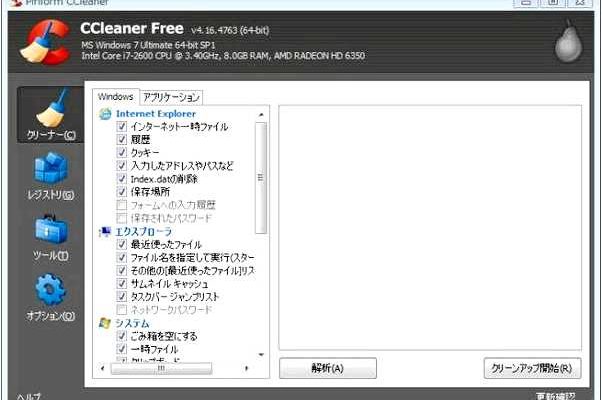Uncheck the クッキー checkbox
602x400 pixels.
121,152
